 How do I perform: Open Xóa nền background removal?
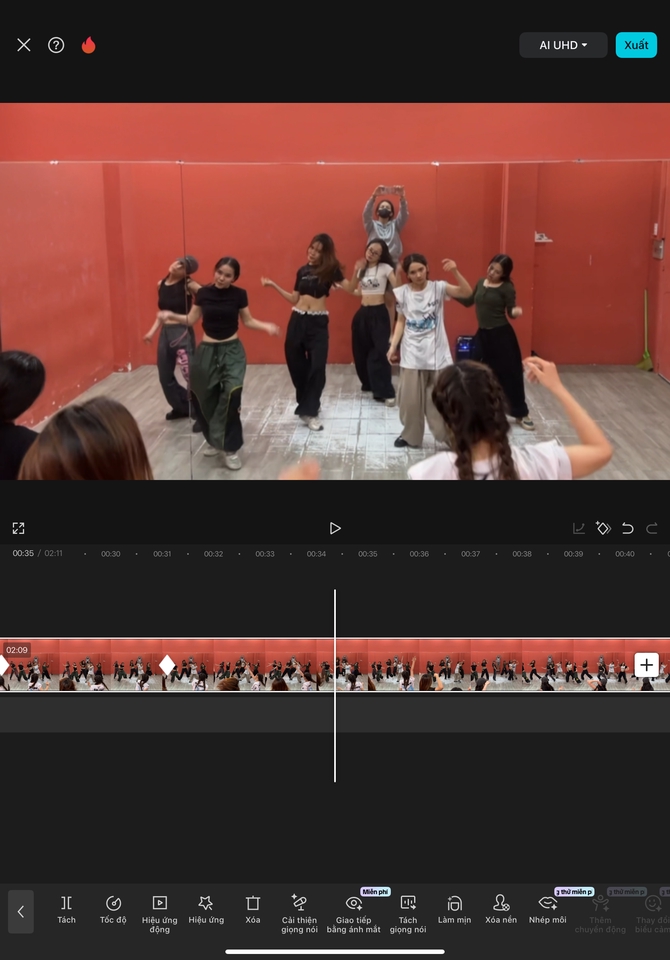tap(501, 909)
